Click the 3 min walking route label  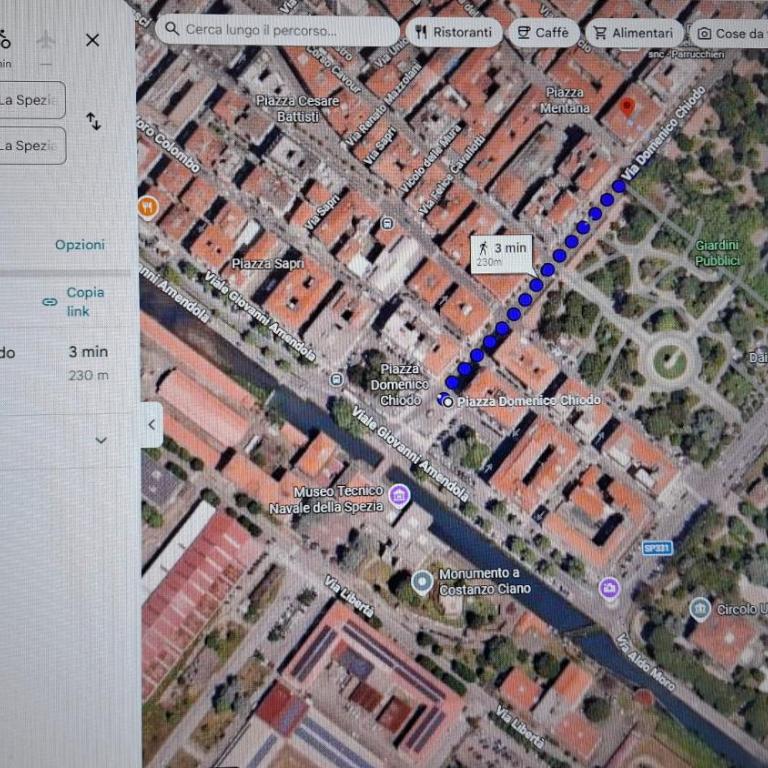point(502,253)
